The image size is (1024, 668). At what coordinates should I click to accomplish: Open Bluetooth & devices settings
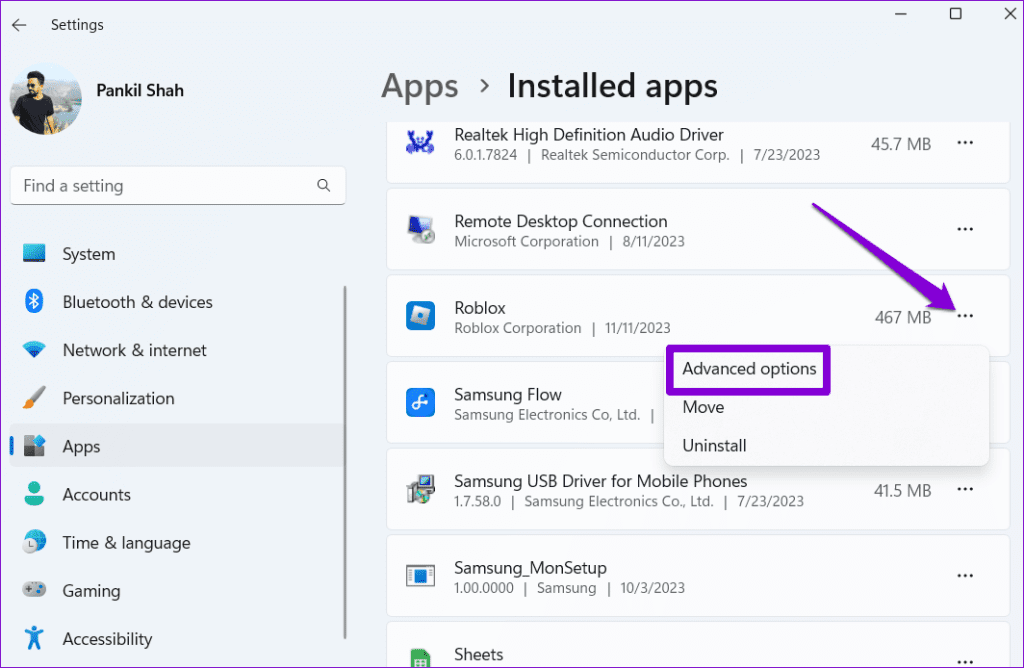pyautogui.click(x=137, y=302)
